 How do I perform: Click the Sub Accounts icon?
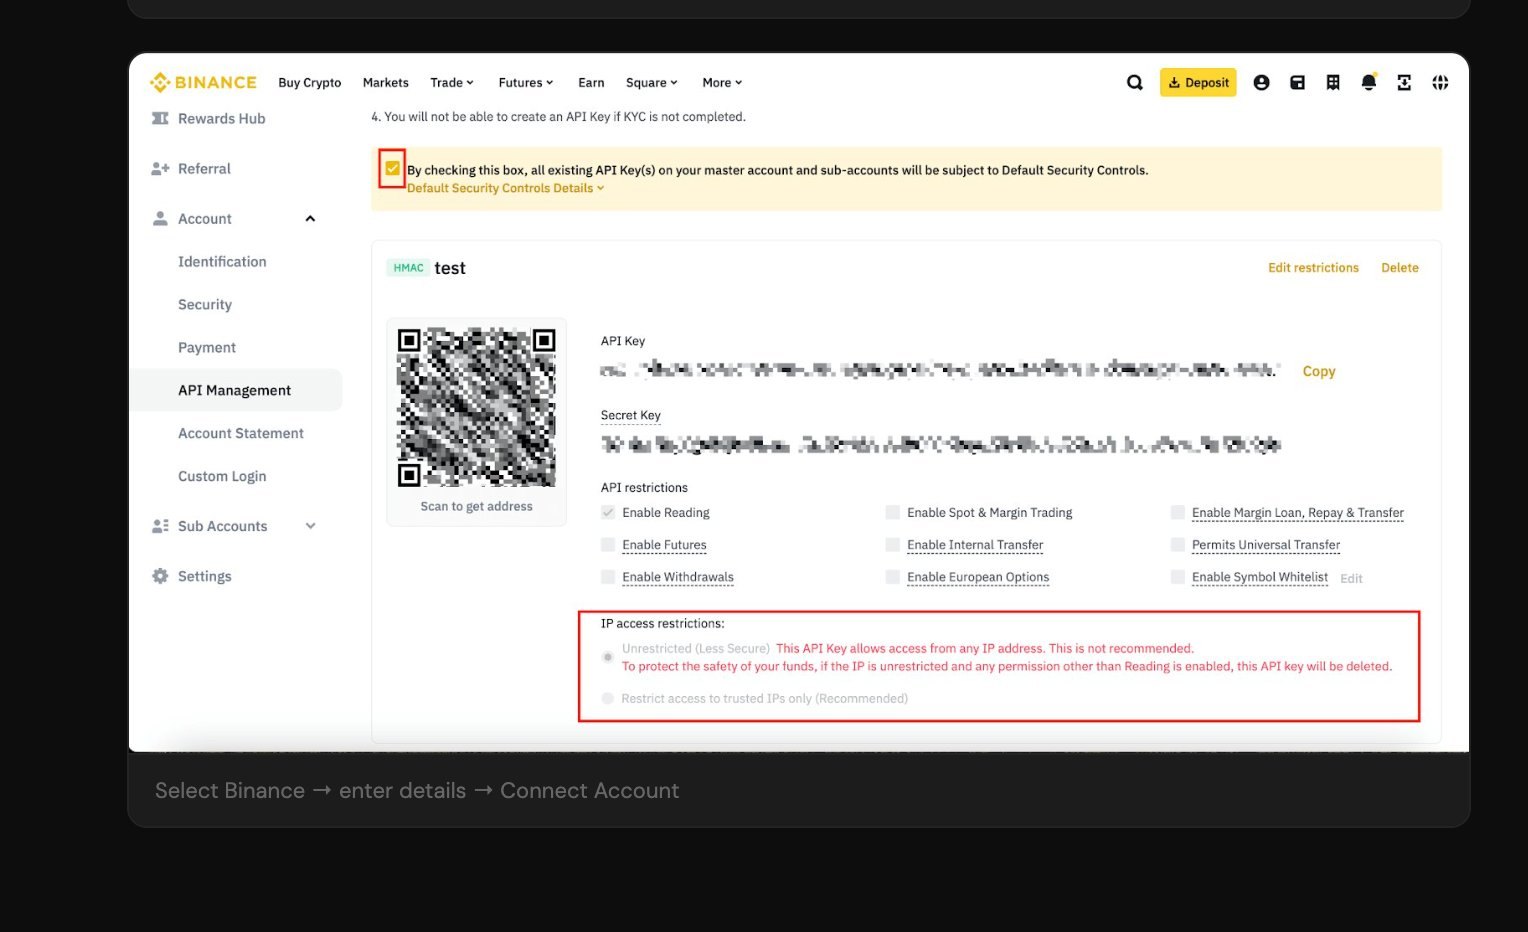coord(160,526)
